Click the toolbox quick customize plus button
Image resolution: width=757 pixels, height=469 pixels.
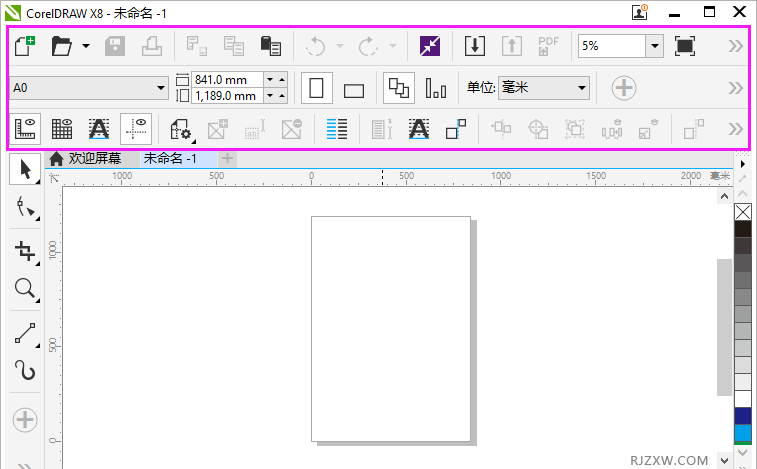coord(25,419)
